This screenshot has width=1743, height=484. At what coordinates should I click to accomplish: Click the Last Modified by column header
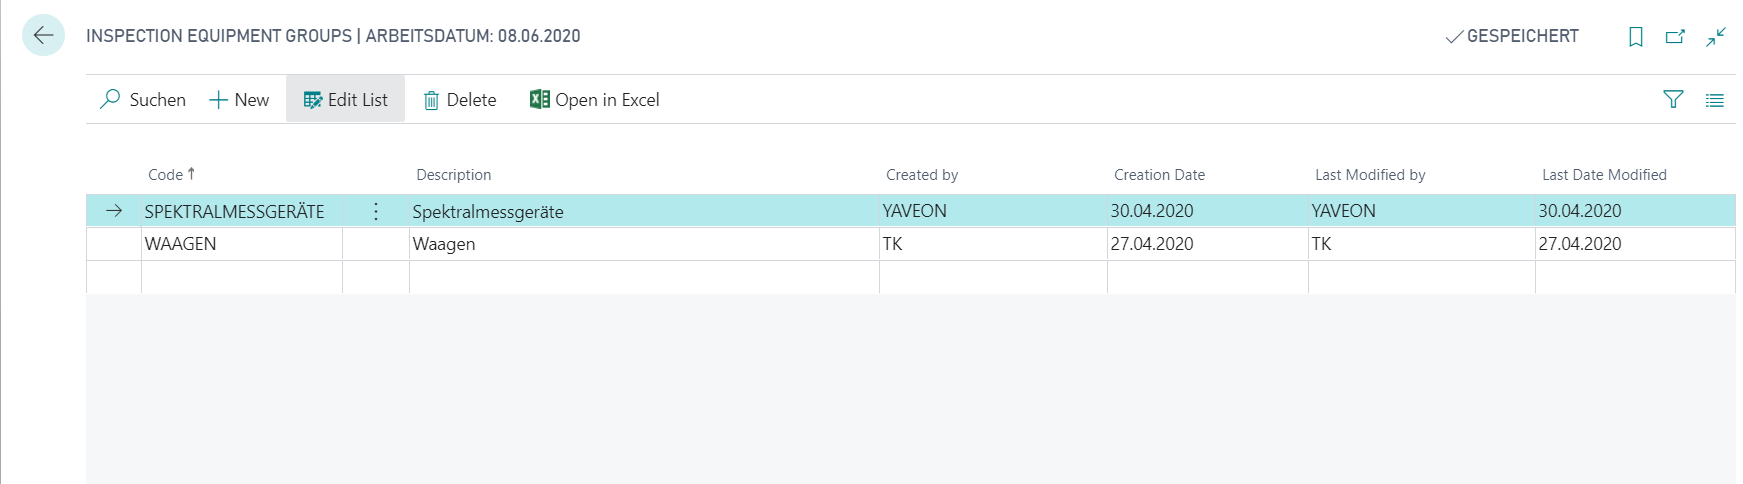(x=1370, y=175)
